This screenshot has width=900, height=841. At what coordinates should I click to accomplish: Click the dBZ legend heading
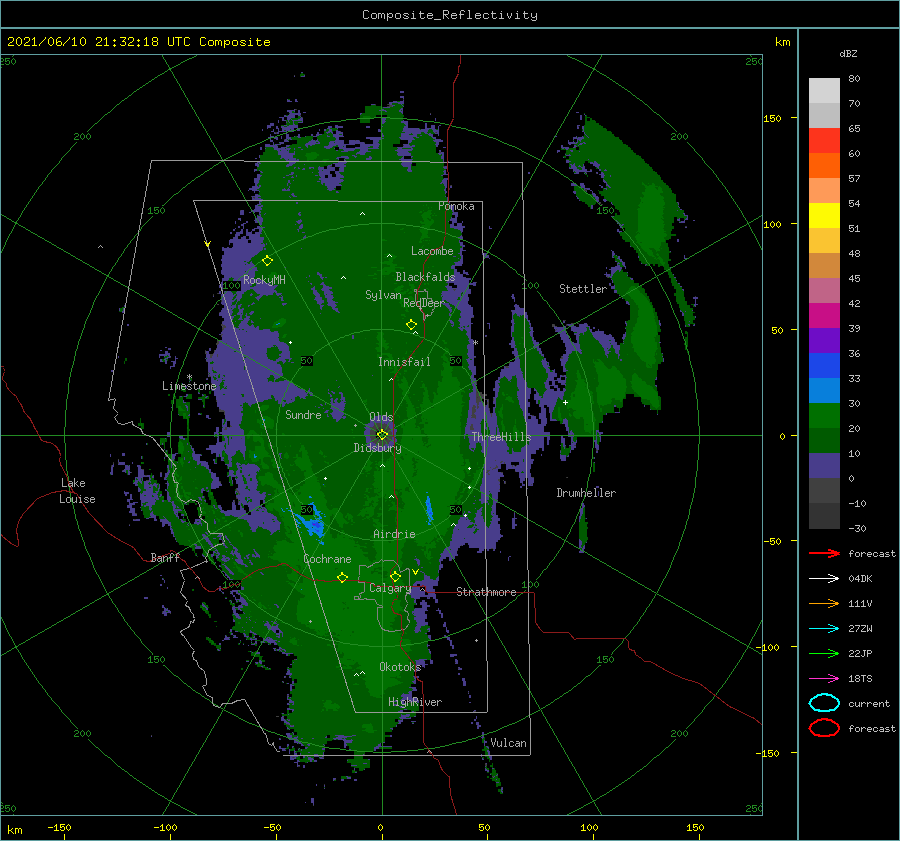click(848, 53)
